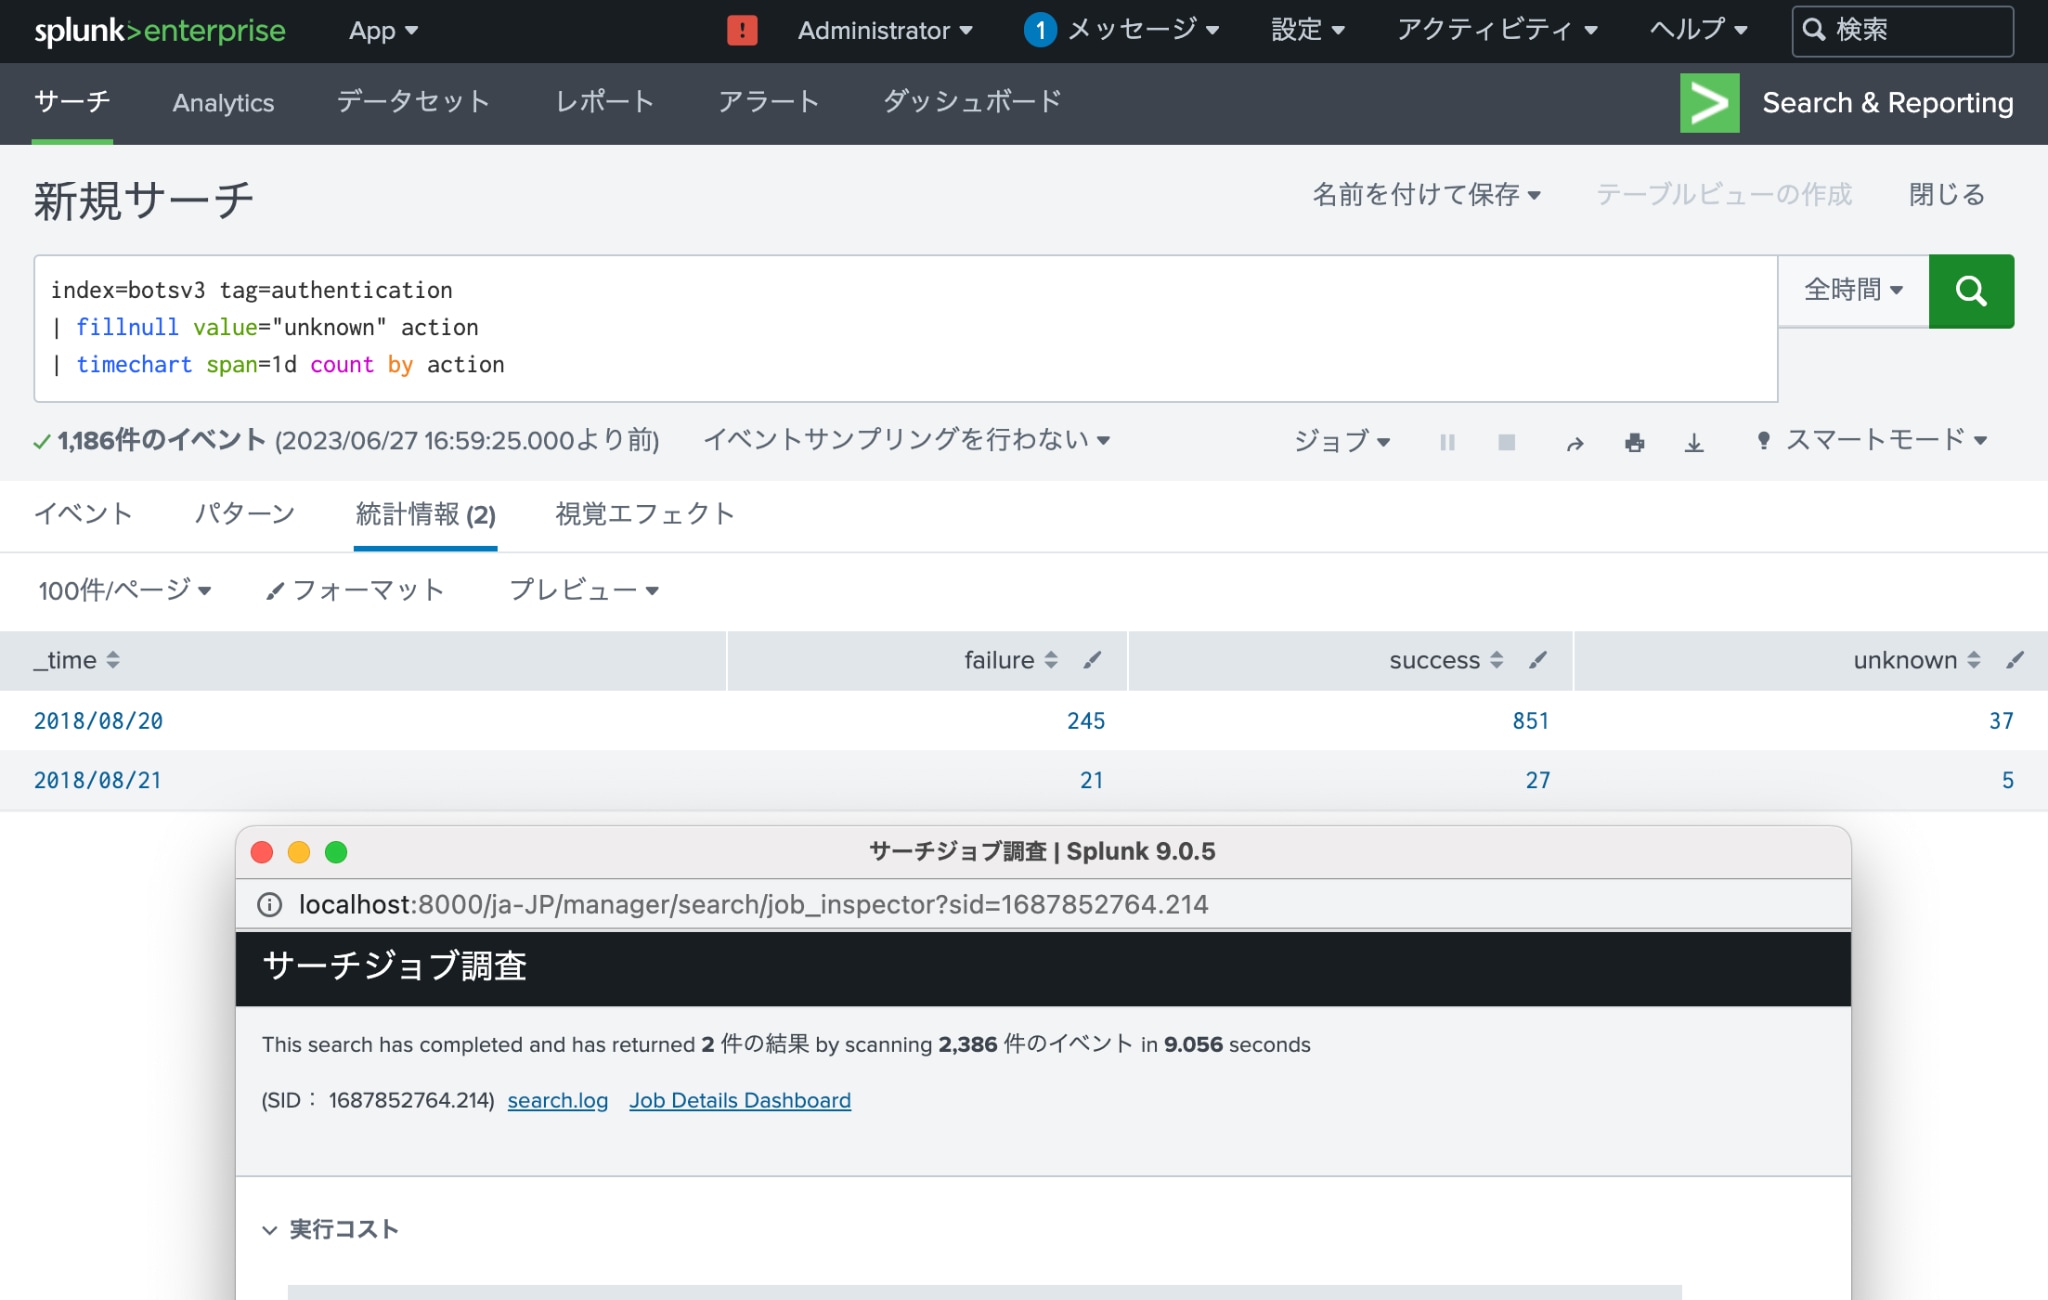The width and height of the screenshot is (2048, 1300).
Task: Click the success value 851
Action: 1531,721
